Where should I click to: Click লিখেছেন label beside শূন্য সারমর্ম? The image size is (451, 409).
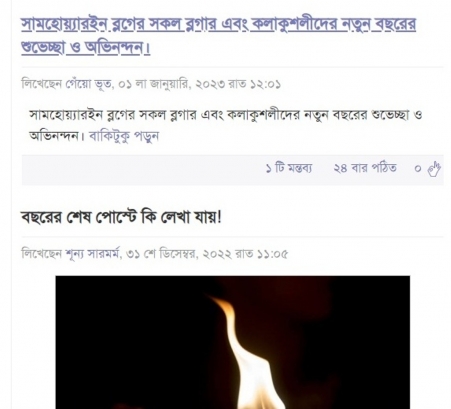(x=42, y=254)
